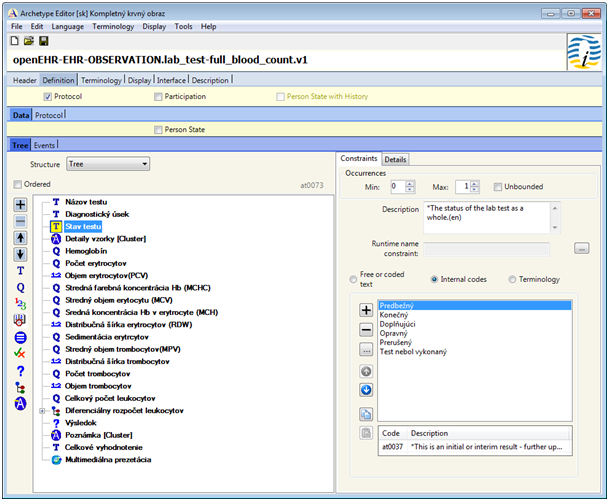Viewport: 609px width, 501px height.
Task: Select Hemoglobín in the tree
Action: click(86, 251)
